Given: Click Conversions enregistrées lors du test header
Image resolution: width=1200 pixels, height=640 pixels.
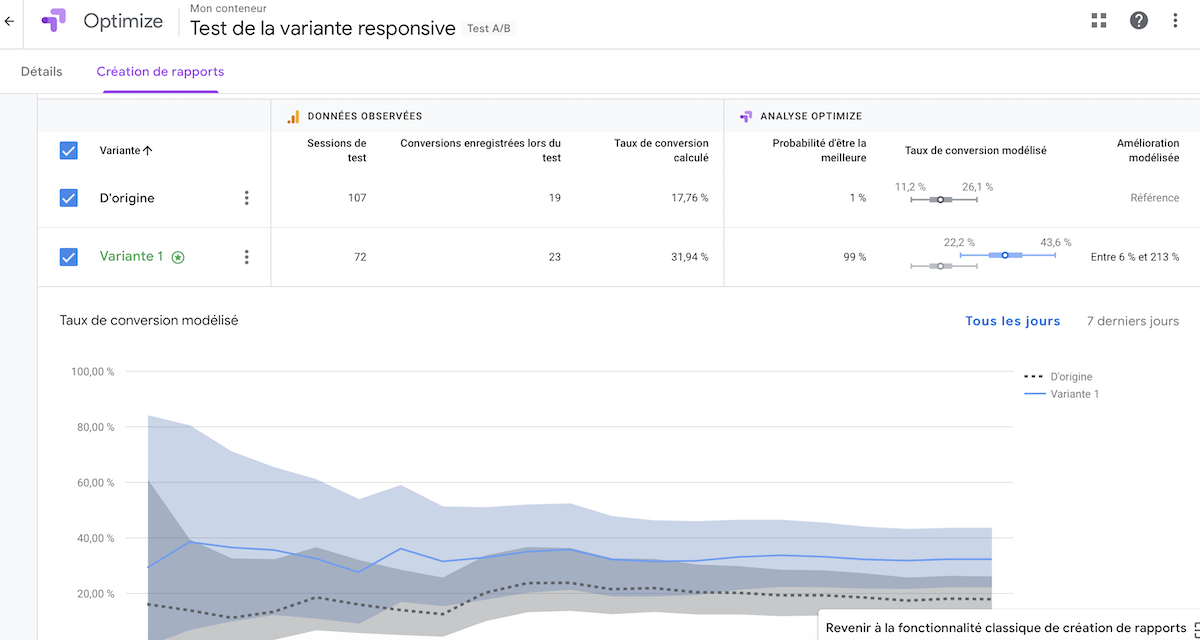Looking at the screenshot, I should click(481, 150).
